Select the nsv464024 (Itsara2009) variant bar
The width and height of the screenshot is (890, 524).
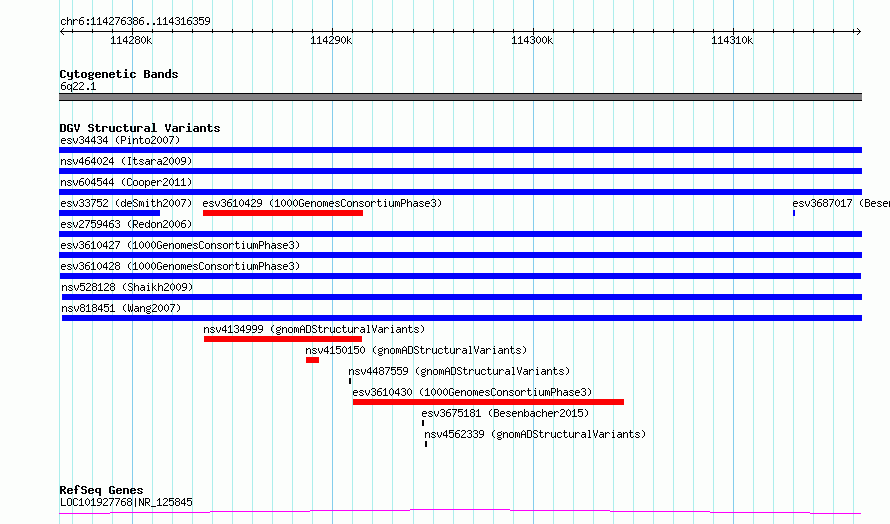(460, 171)
